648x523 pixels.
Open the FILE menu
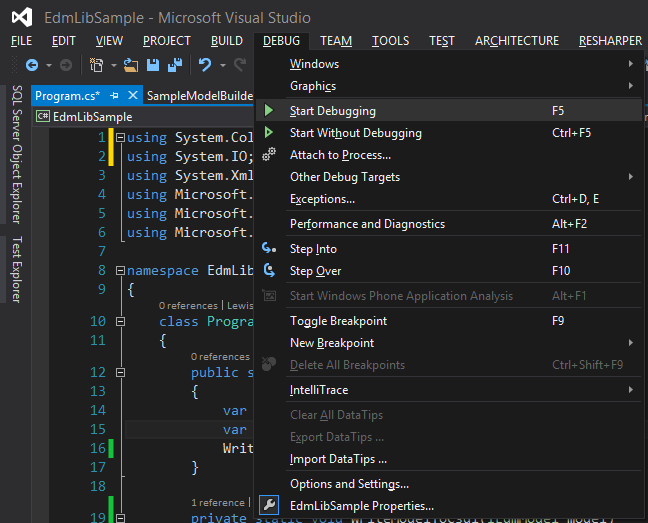pos(21,41)
